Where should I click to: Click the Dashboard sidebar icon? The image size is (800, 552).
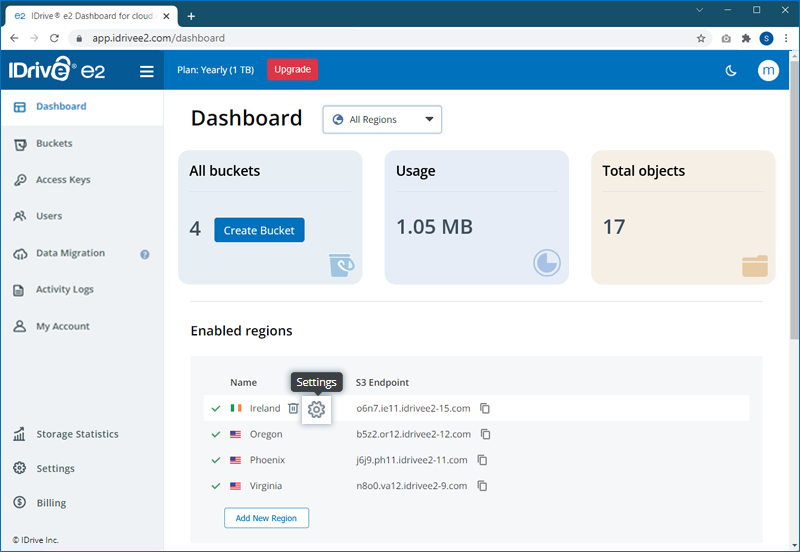pyautogui.click(x=19, y=107)
